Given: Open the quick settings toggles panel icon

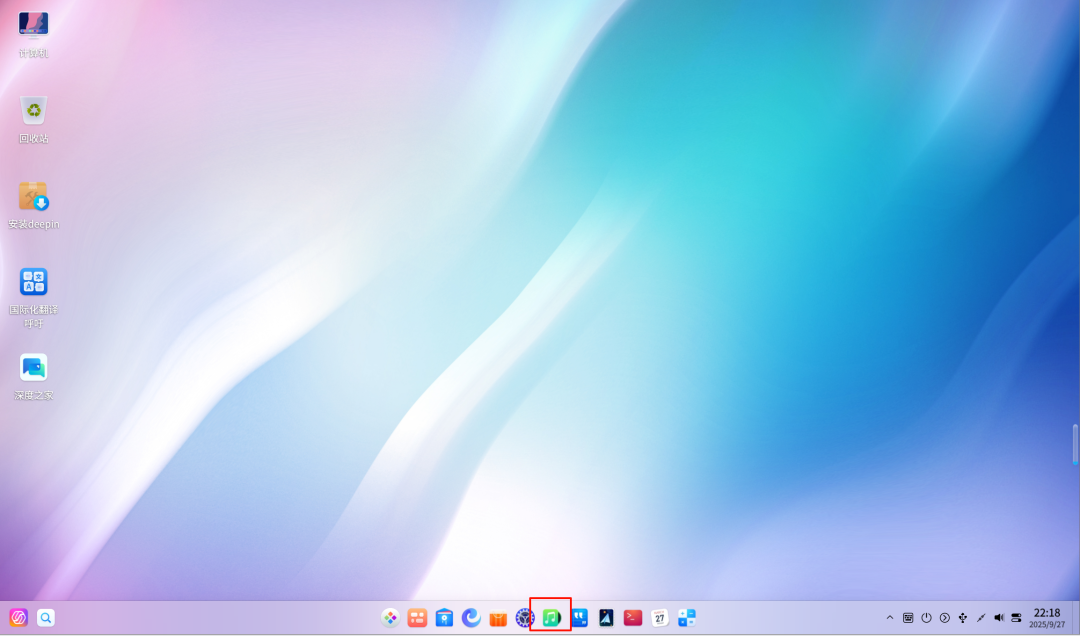Looking at the screenshot, I should 1017,618.
